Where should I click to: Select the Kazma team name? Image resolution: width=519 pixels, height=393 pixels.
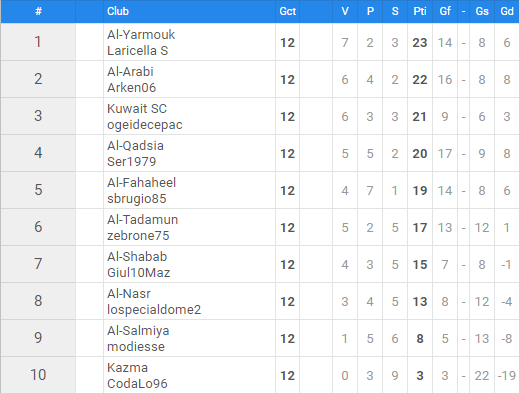(x=127, y=368)
